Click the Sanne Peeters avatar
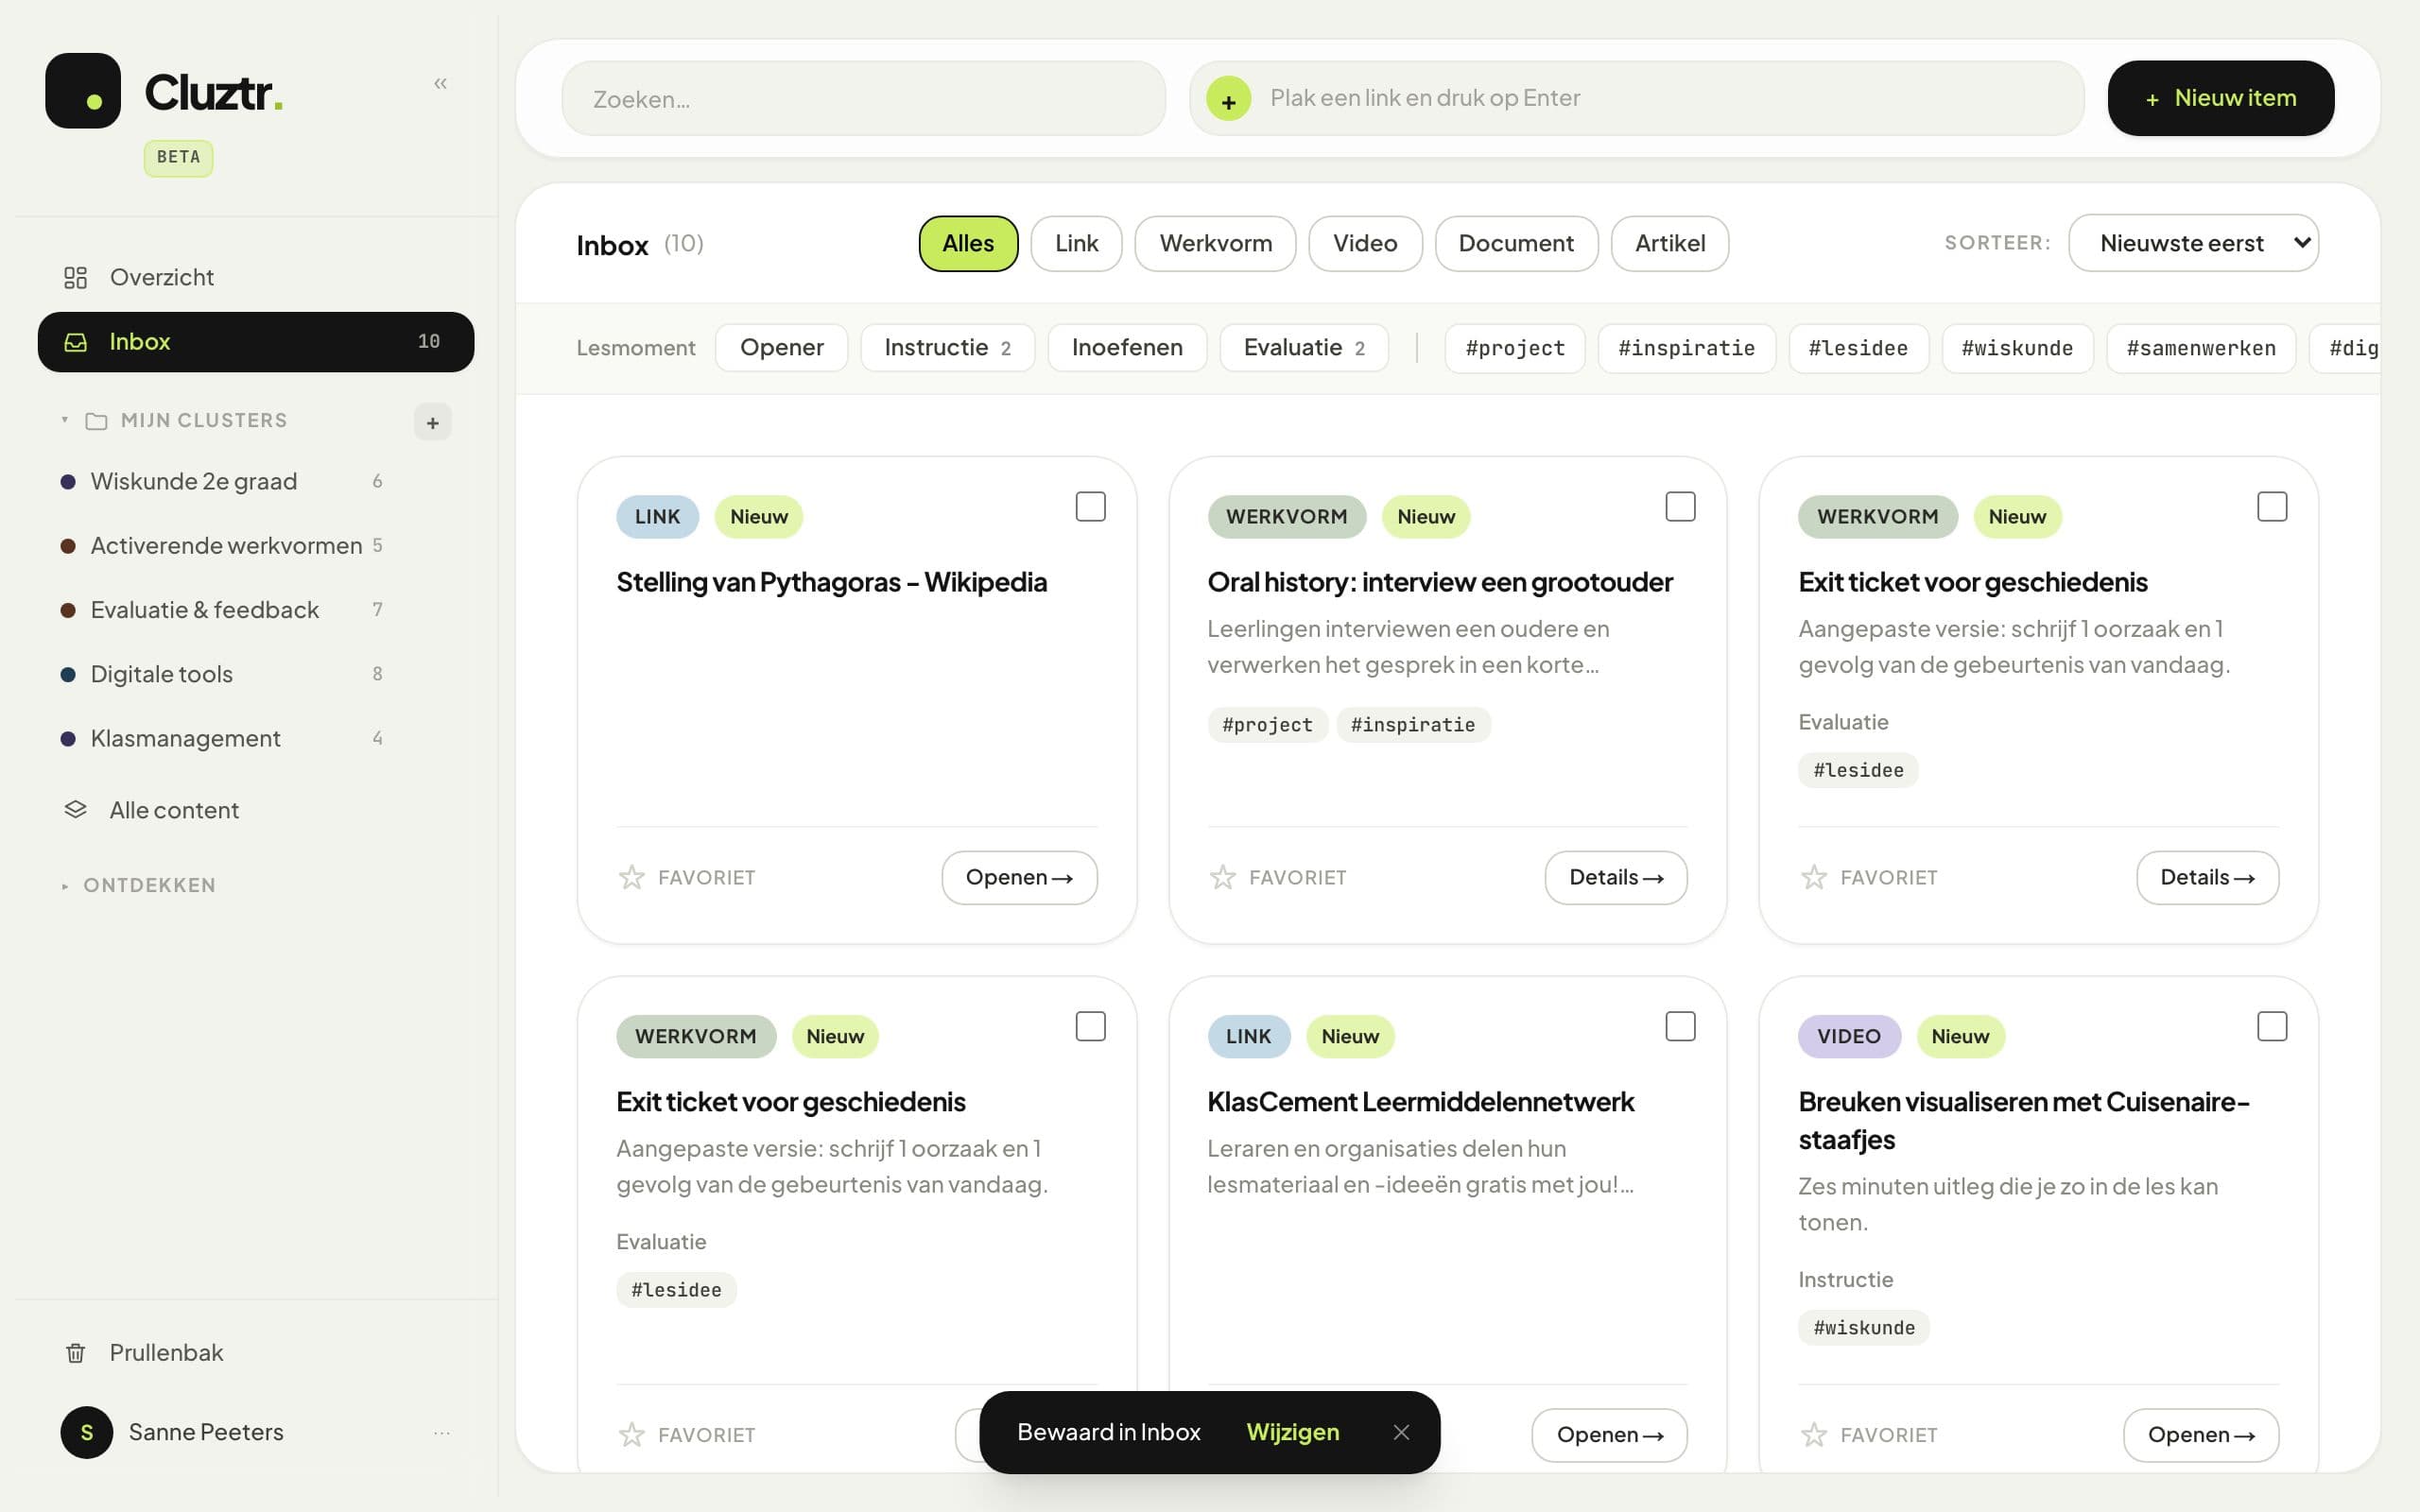This screenshot has height=1512, width=2420. [x=86, y=1432]
